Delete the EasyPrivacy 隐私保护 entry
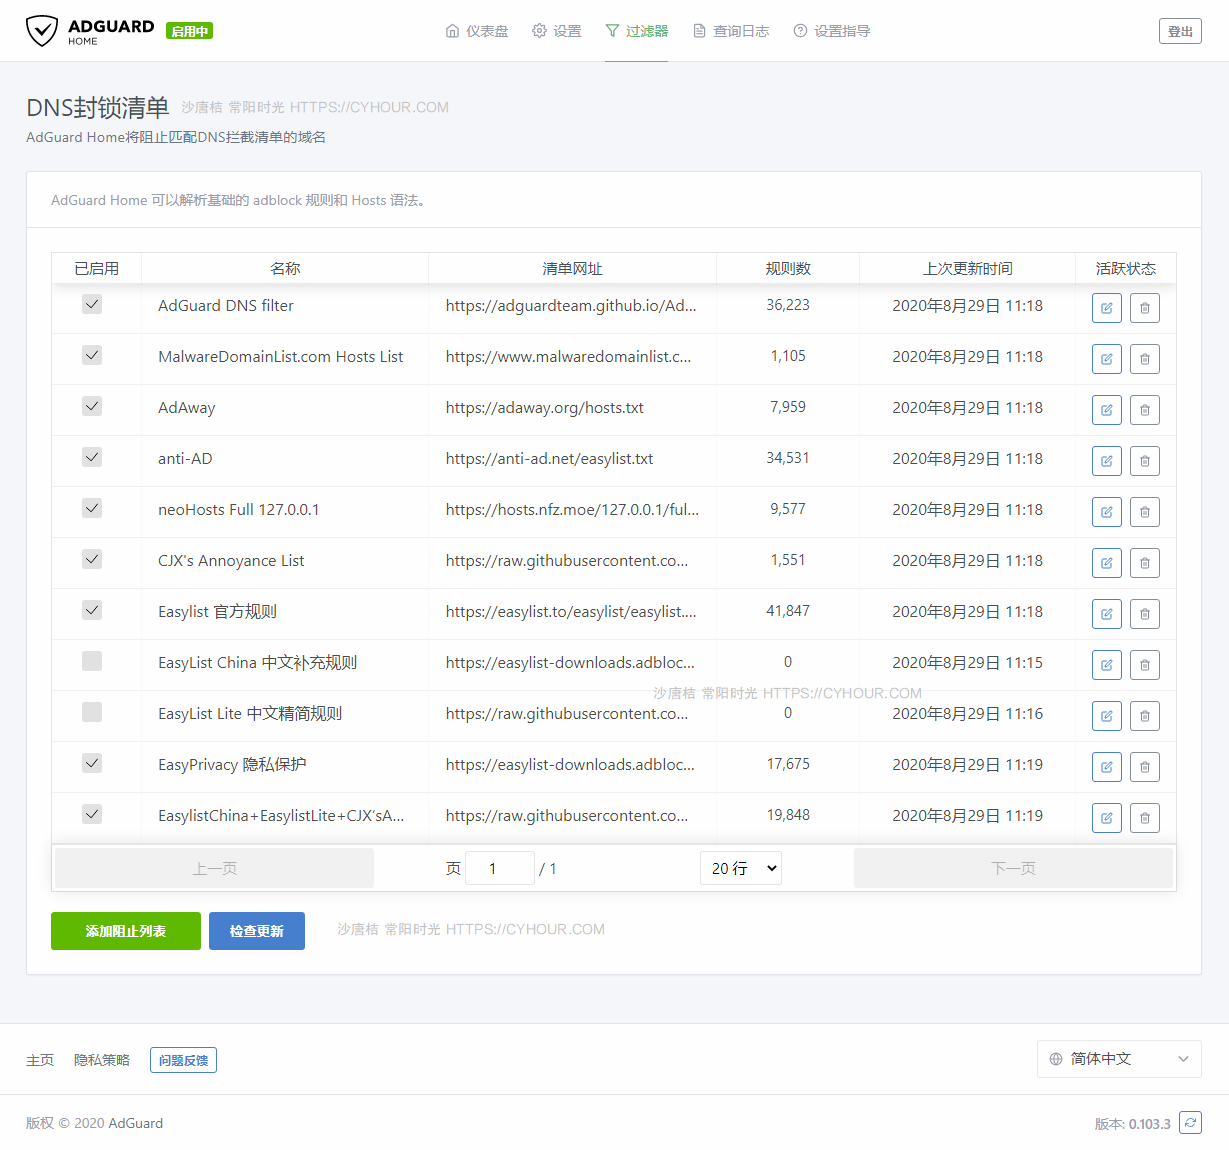Image resolution: width=1229 pixels, height=1150 pixels. pos(1145,767)
